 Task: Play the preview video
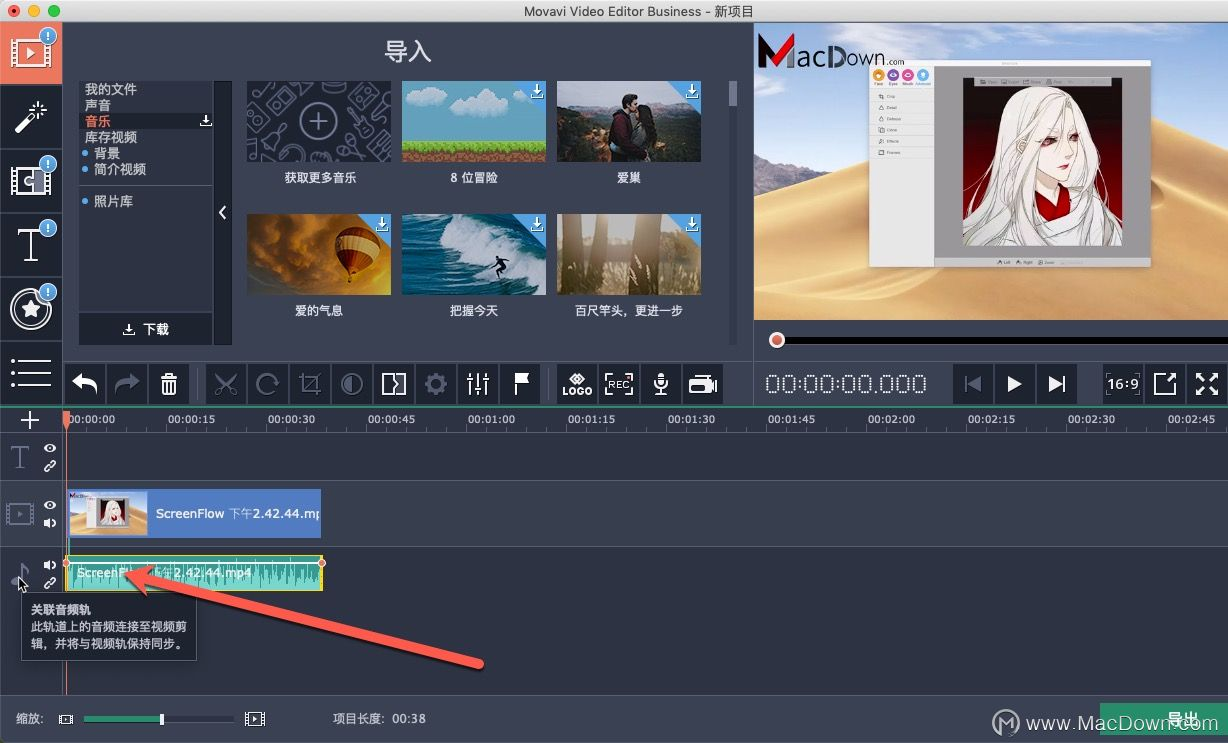click(1014, 384)
